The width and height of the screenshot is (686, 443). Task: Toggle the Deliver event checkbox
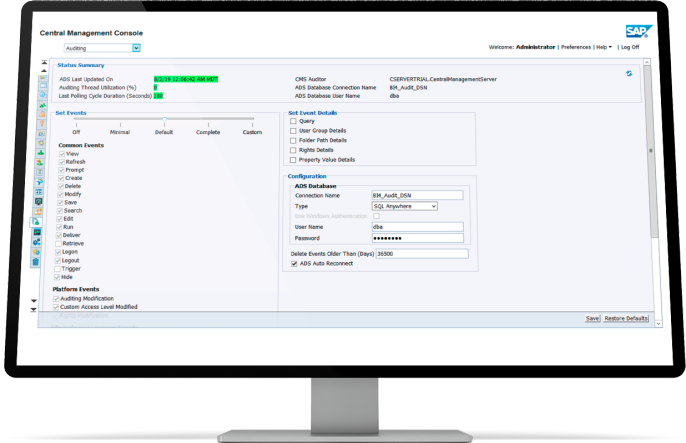click(x=59, y=235)
